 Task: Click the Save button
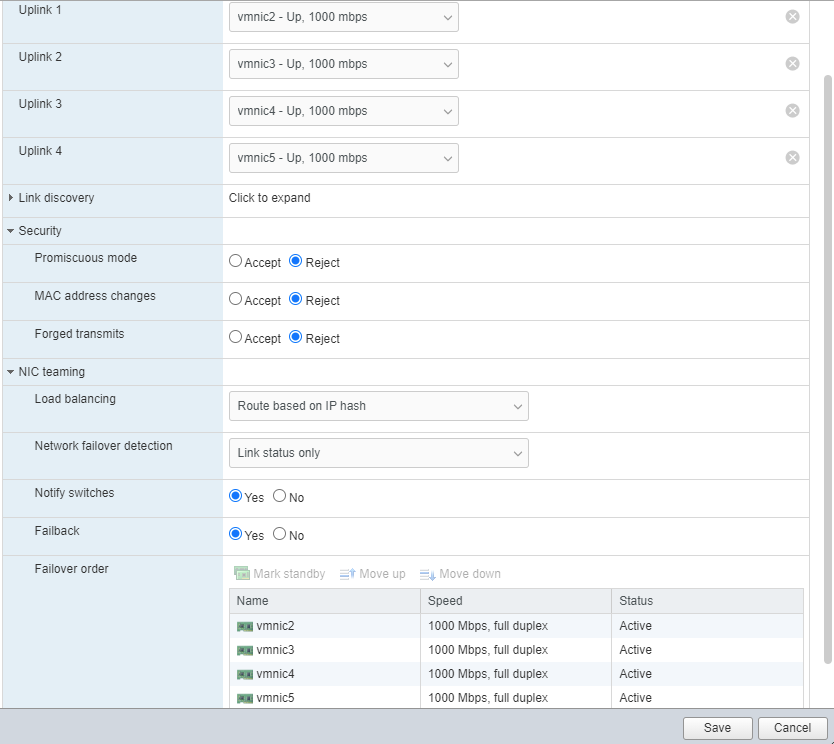pyautogui.click(x=717, y=728)
